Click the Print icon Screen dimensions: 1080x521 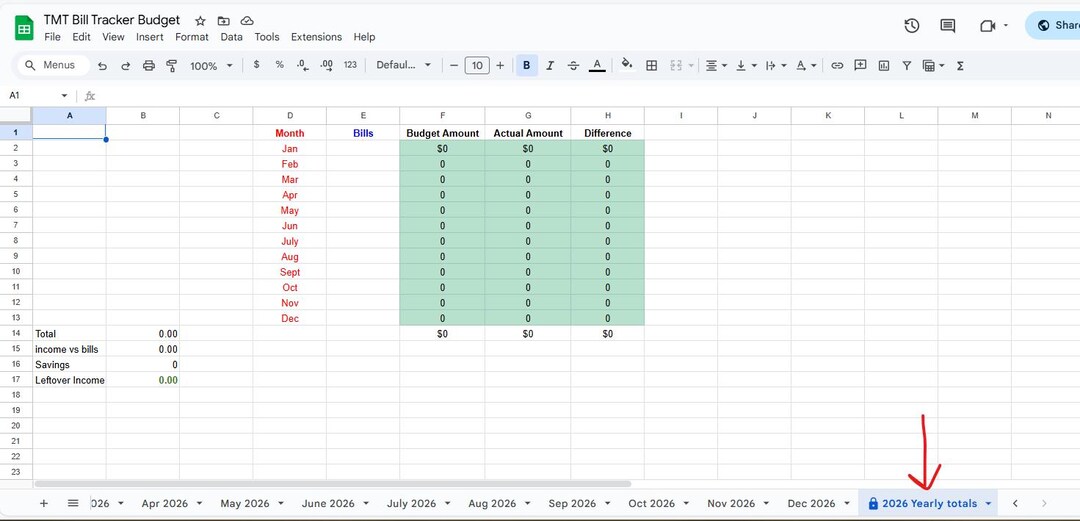[149, 65]
